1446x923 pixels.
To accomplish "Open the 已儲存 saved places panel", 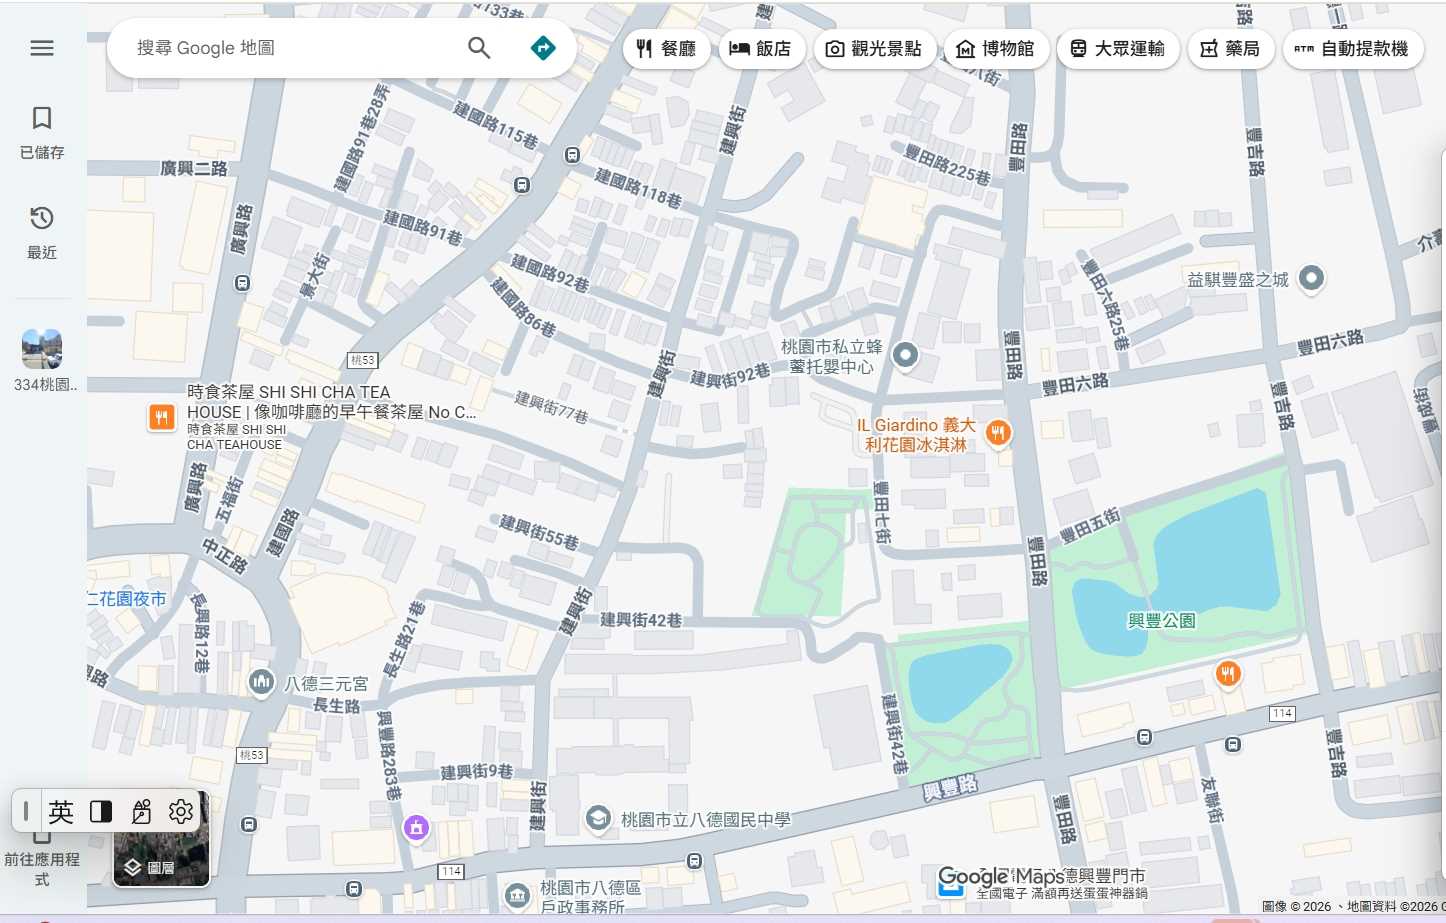I will [42, 132].
